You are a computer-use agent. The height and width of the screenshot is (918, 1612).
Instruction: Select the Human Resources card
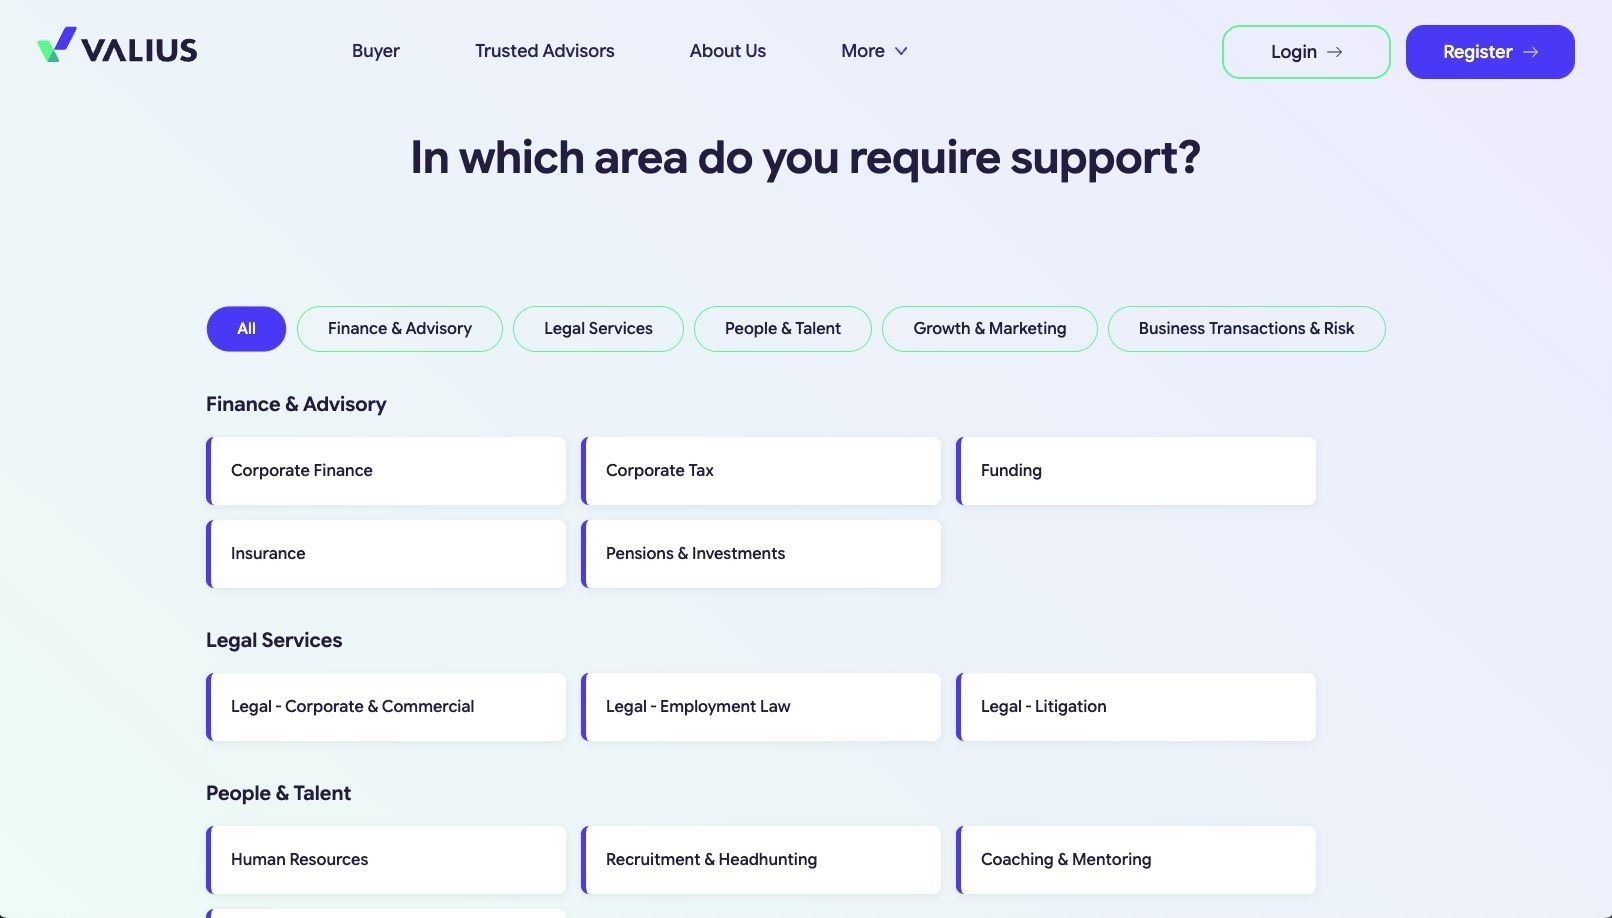(x=386, y=860)
